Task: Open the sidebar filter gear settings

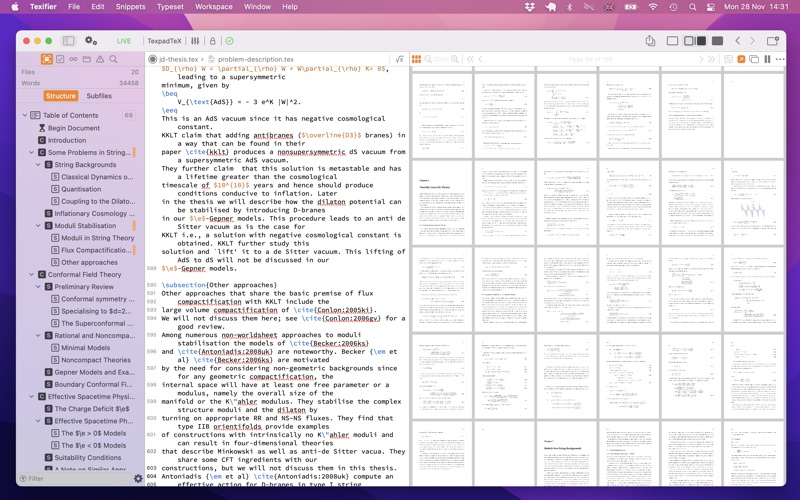Action: 138,479
